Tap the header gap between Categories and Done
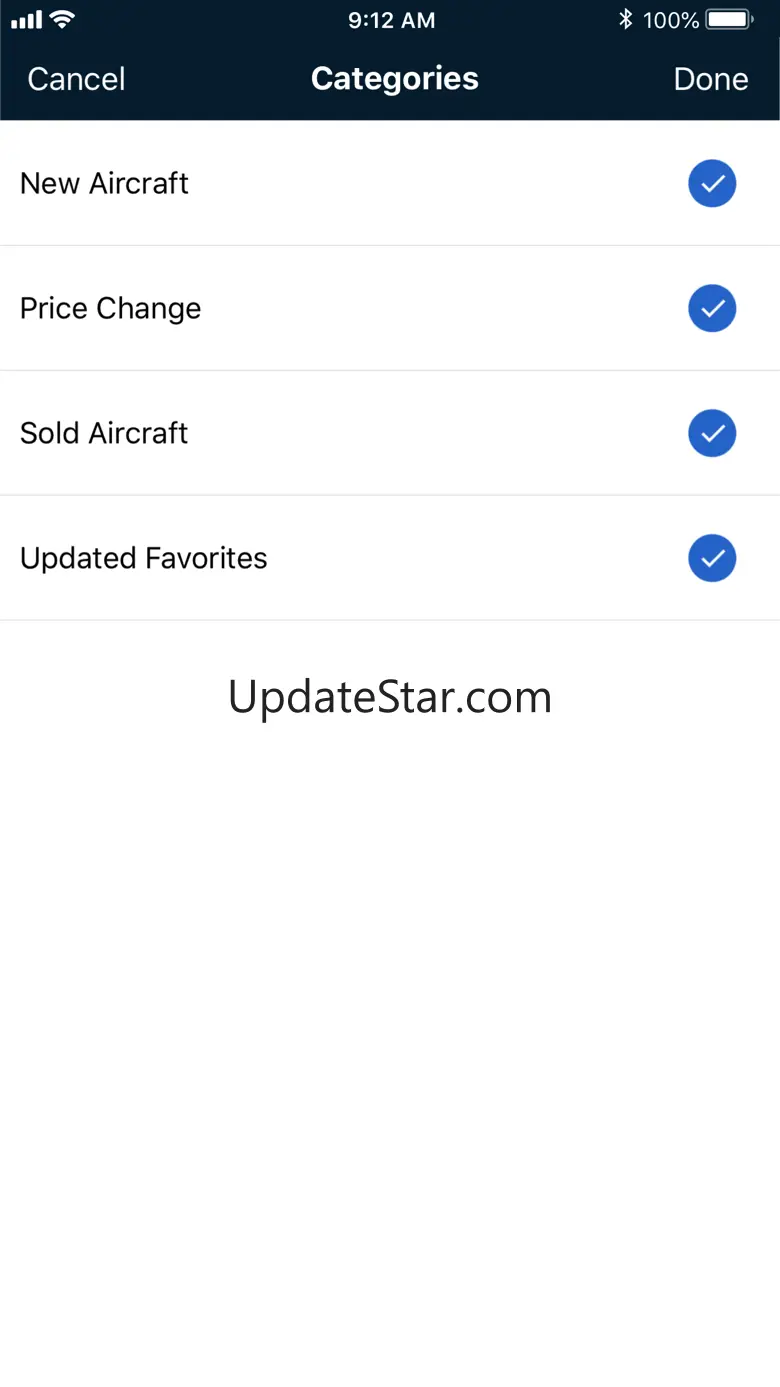The width and height of the screenshot is (780, 1387). coord(575,79)
